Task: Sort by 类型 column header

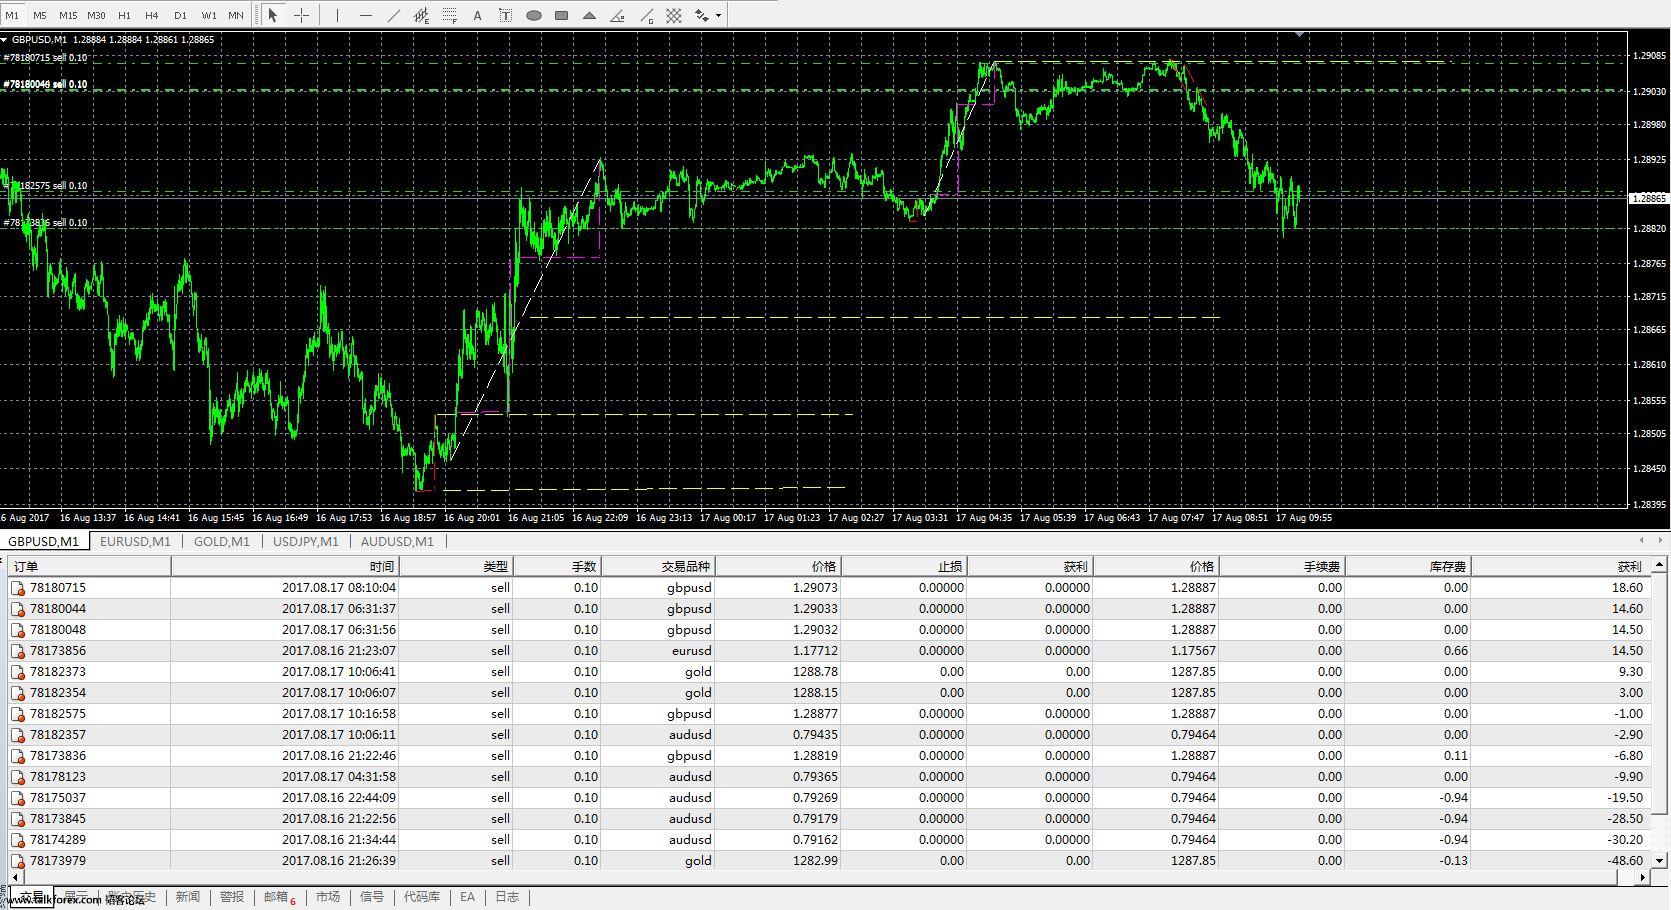Action: coord(456,566)
